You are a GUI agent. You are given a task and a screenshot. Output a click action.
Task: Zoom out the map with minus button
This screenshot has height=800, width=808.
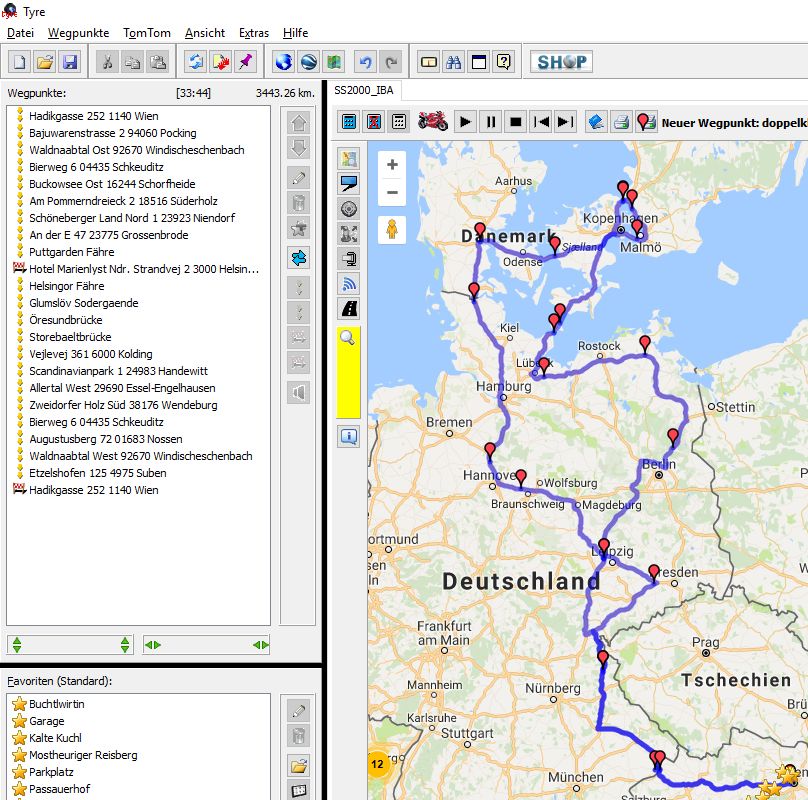click(392, 192)
